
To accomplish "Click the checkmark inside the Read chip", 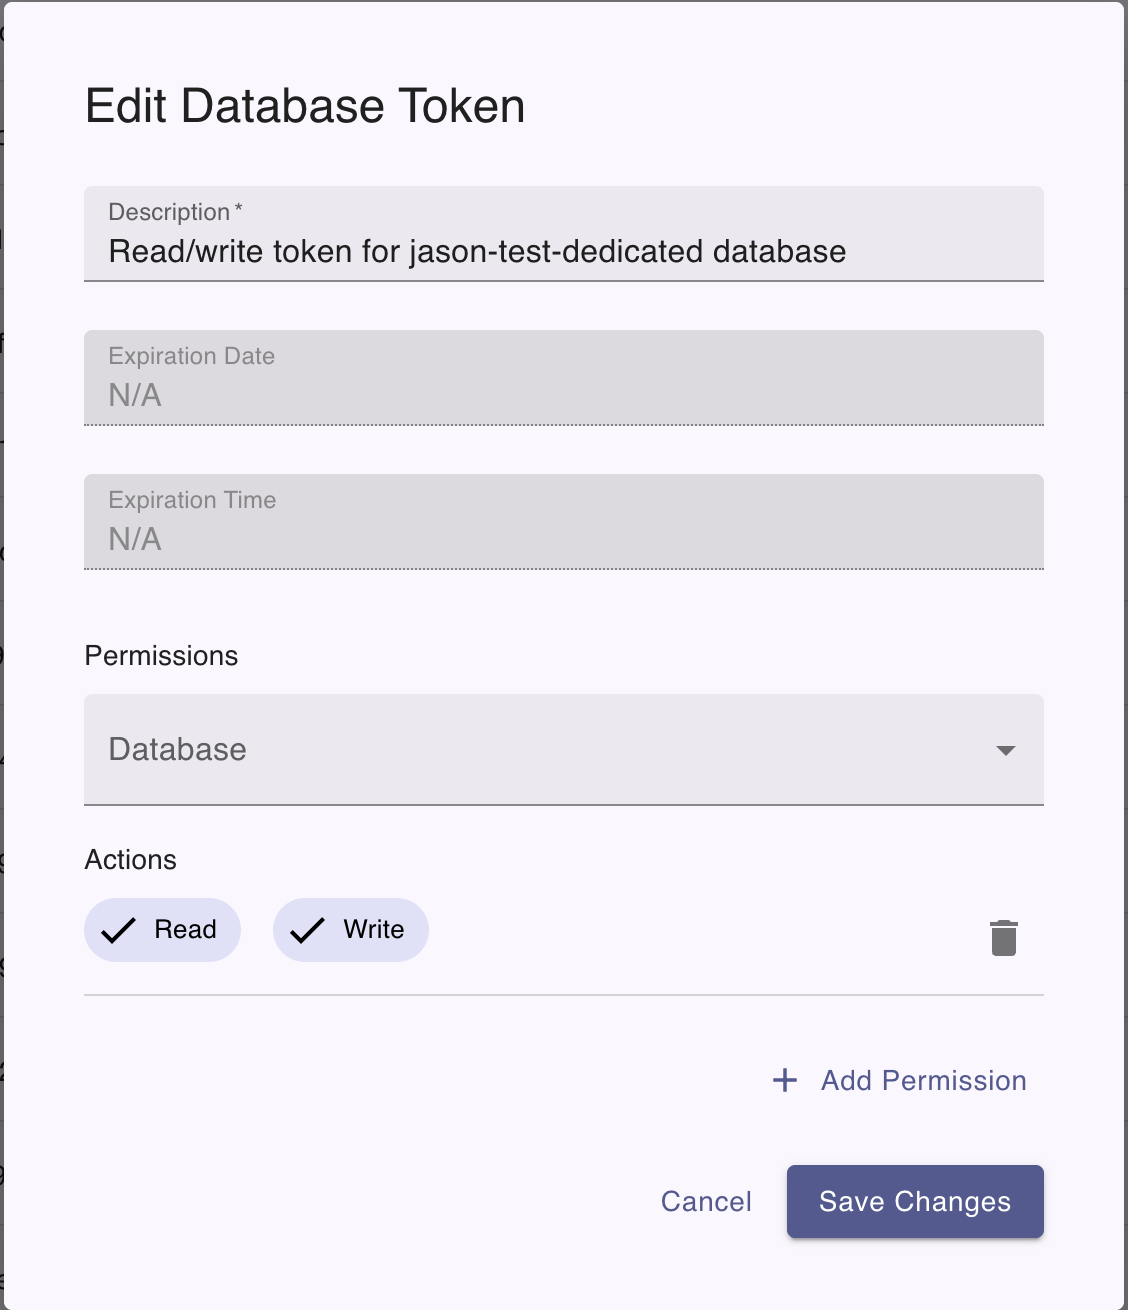I will (x=119, y=929).
